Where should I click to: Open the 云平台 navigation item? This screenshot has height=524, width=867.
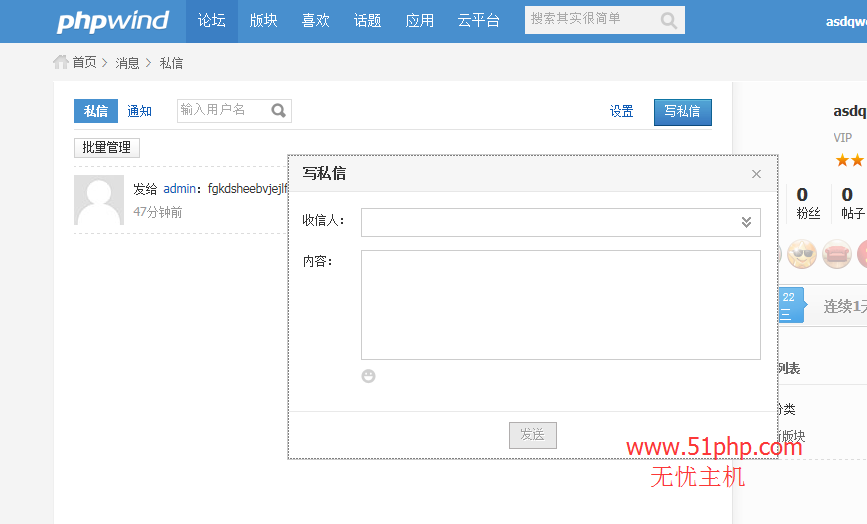[478, 21]
